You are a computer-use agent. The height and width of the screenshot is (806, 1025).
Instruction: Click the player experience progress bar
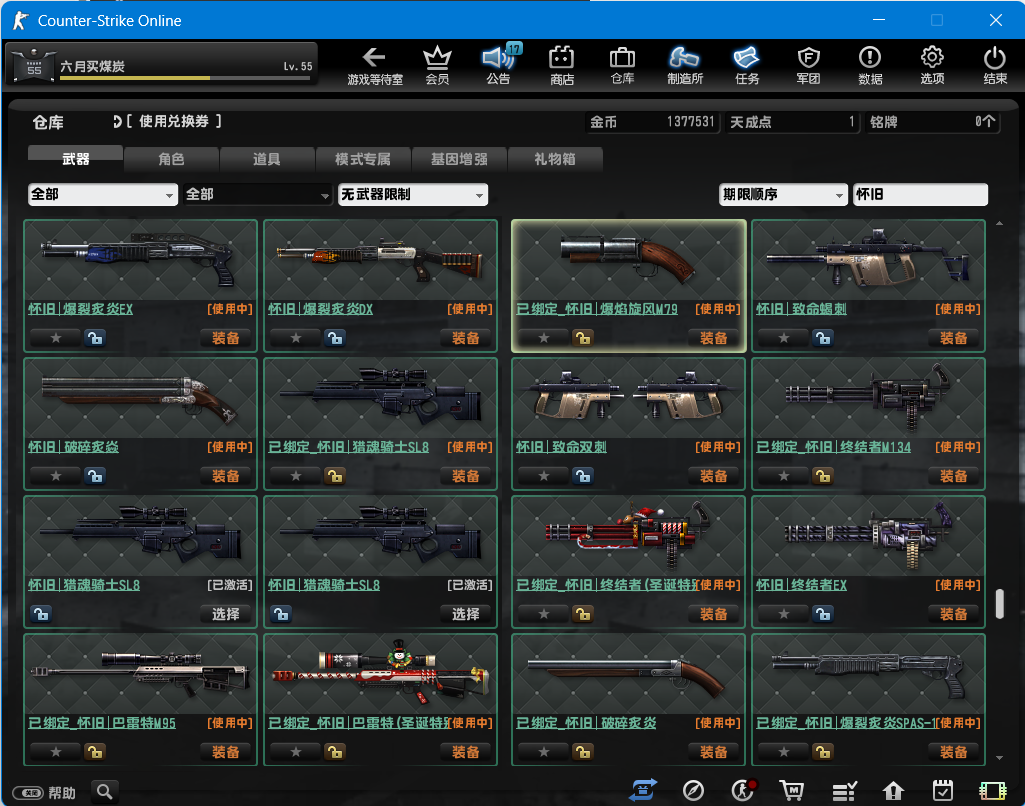(185, 78)
